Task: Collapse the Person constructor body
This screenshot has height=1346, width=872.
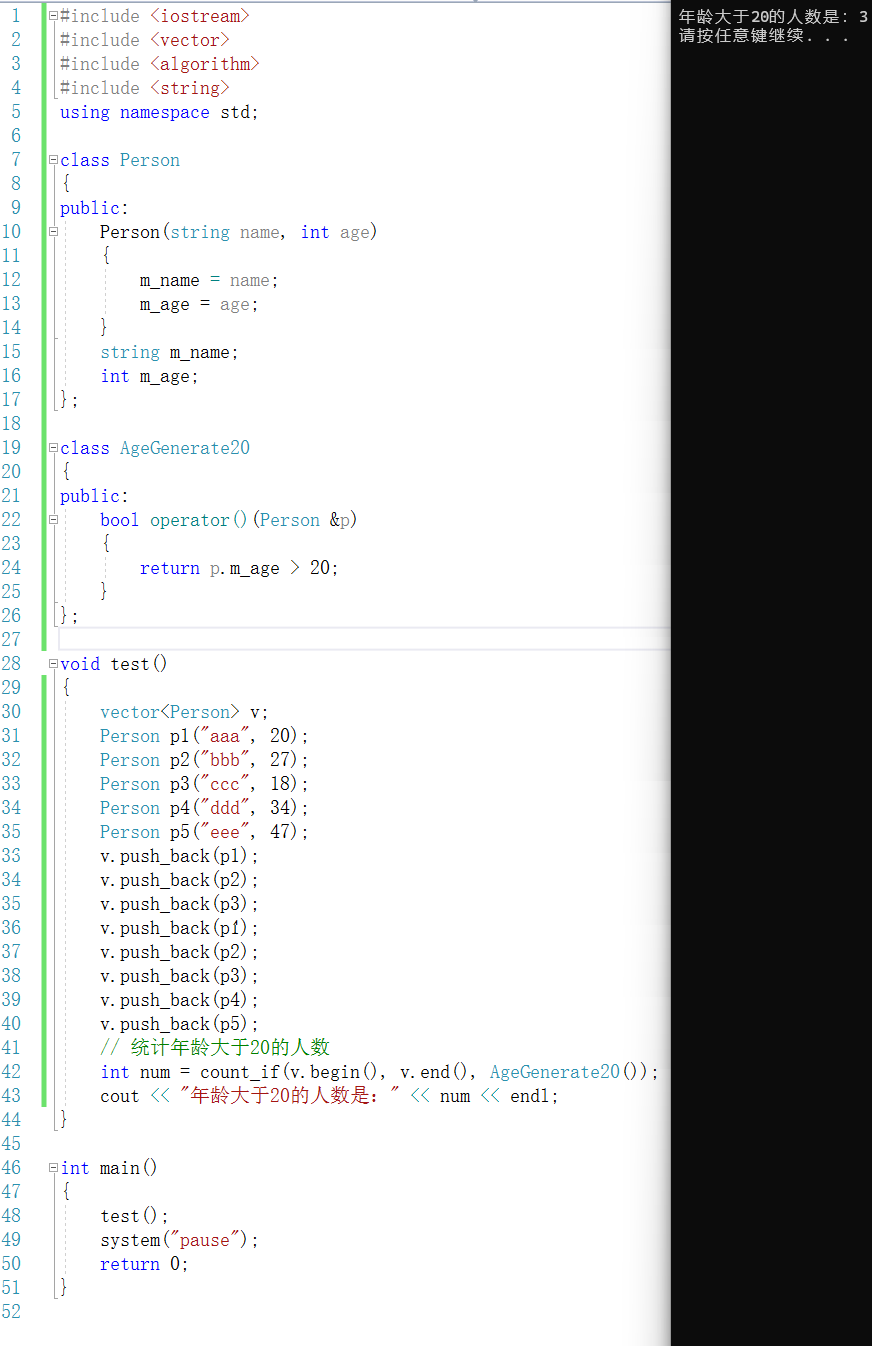Action: tap(53, 232)
